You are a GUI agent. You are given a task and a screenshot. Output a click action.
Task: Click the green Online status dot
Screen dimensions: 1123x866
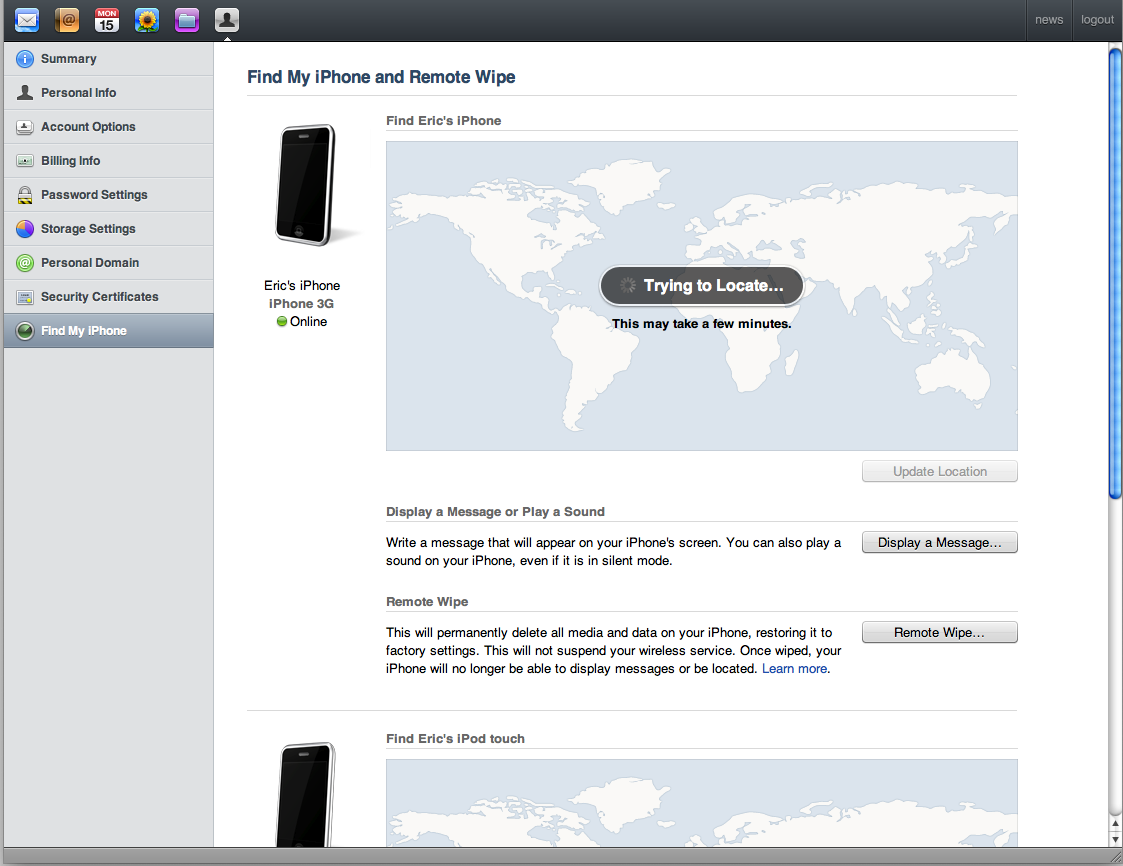click(x=281, y=322)
